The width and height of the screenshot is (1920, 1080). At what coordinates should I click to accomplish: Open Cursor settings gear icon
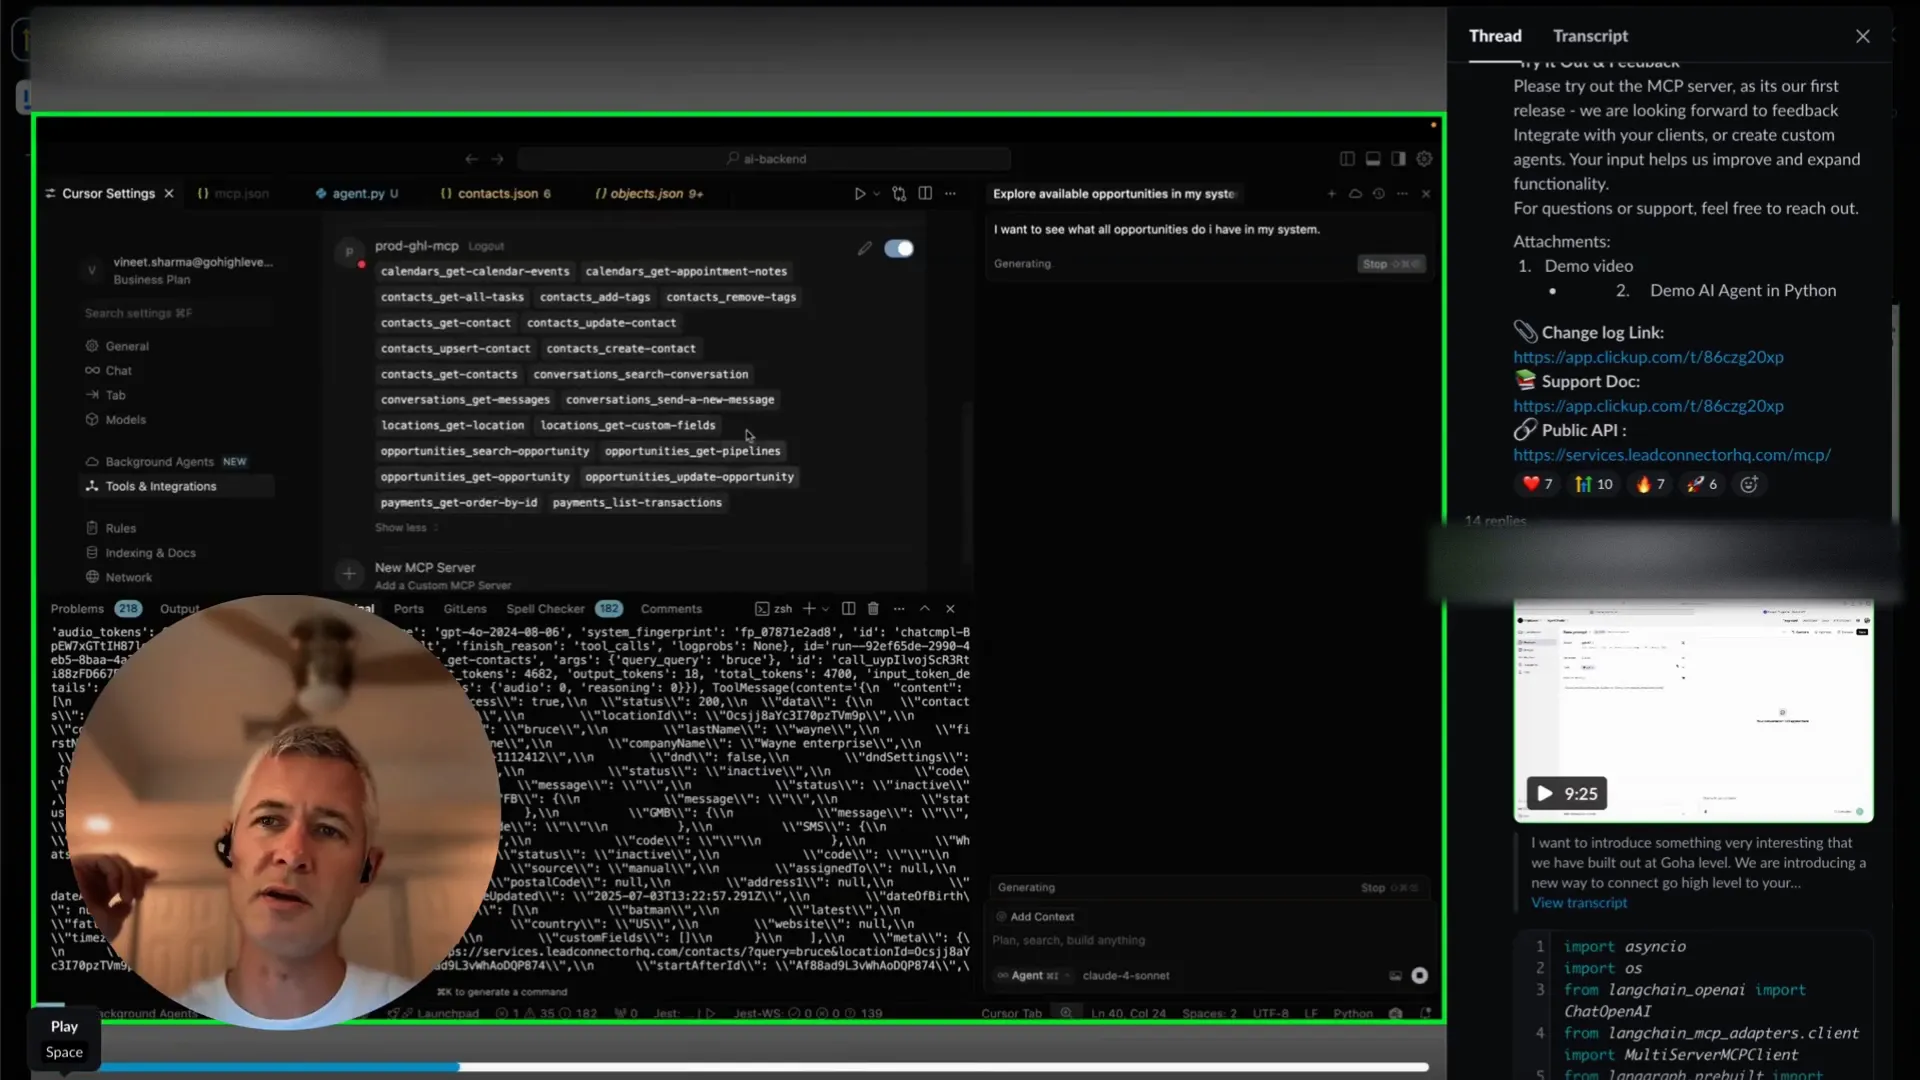pos(1424,159)
